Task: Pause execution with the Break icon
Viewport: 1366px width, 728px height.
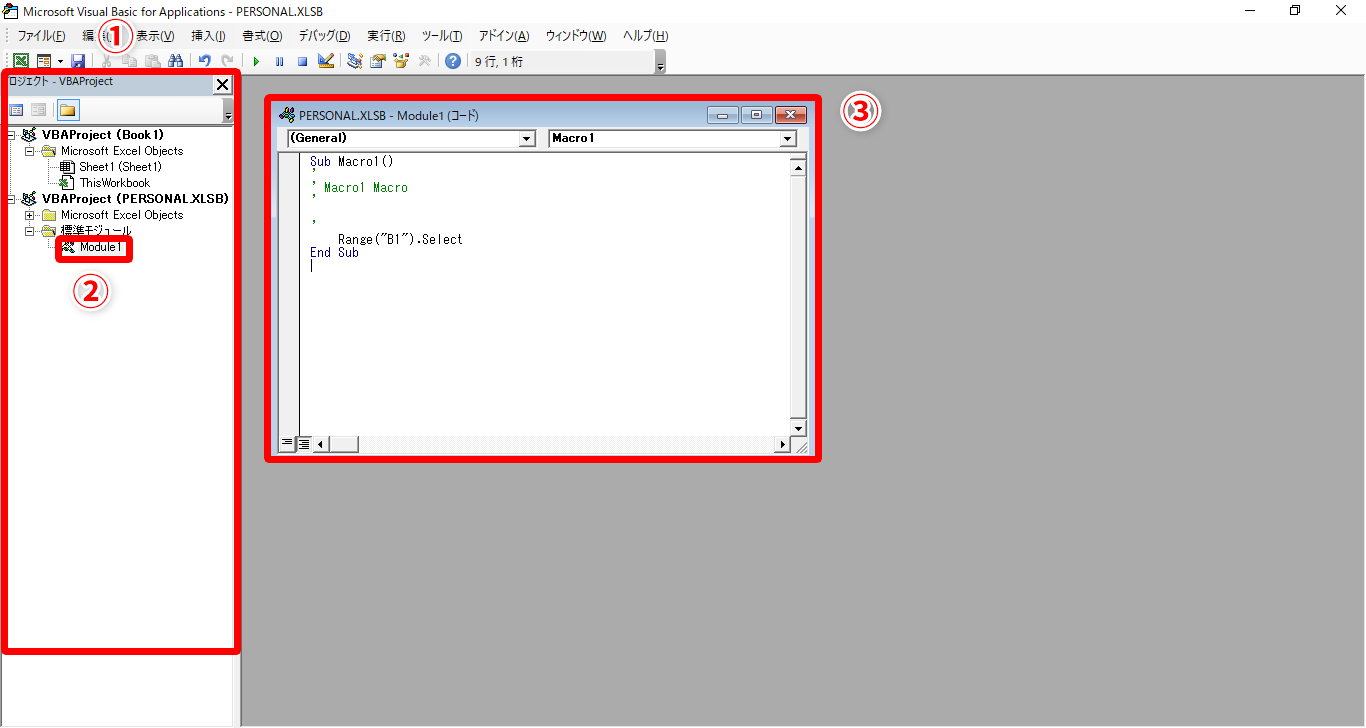Action: (279, 61)
